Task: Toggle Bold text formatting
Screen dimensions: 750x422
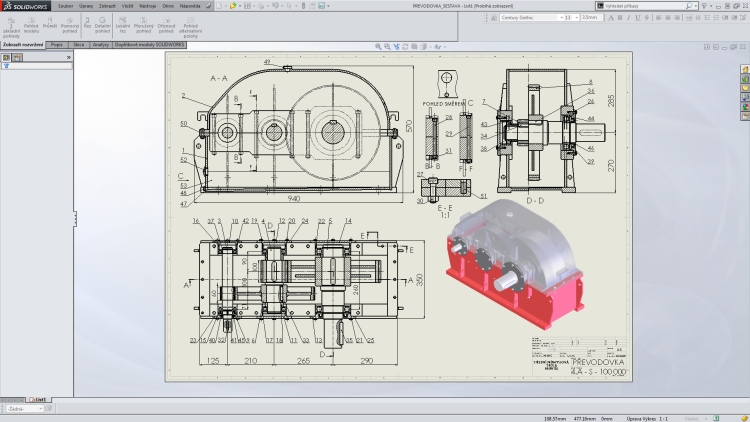Action: click(x=620, y=17)
